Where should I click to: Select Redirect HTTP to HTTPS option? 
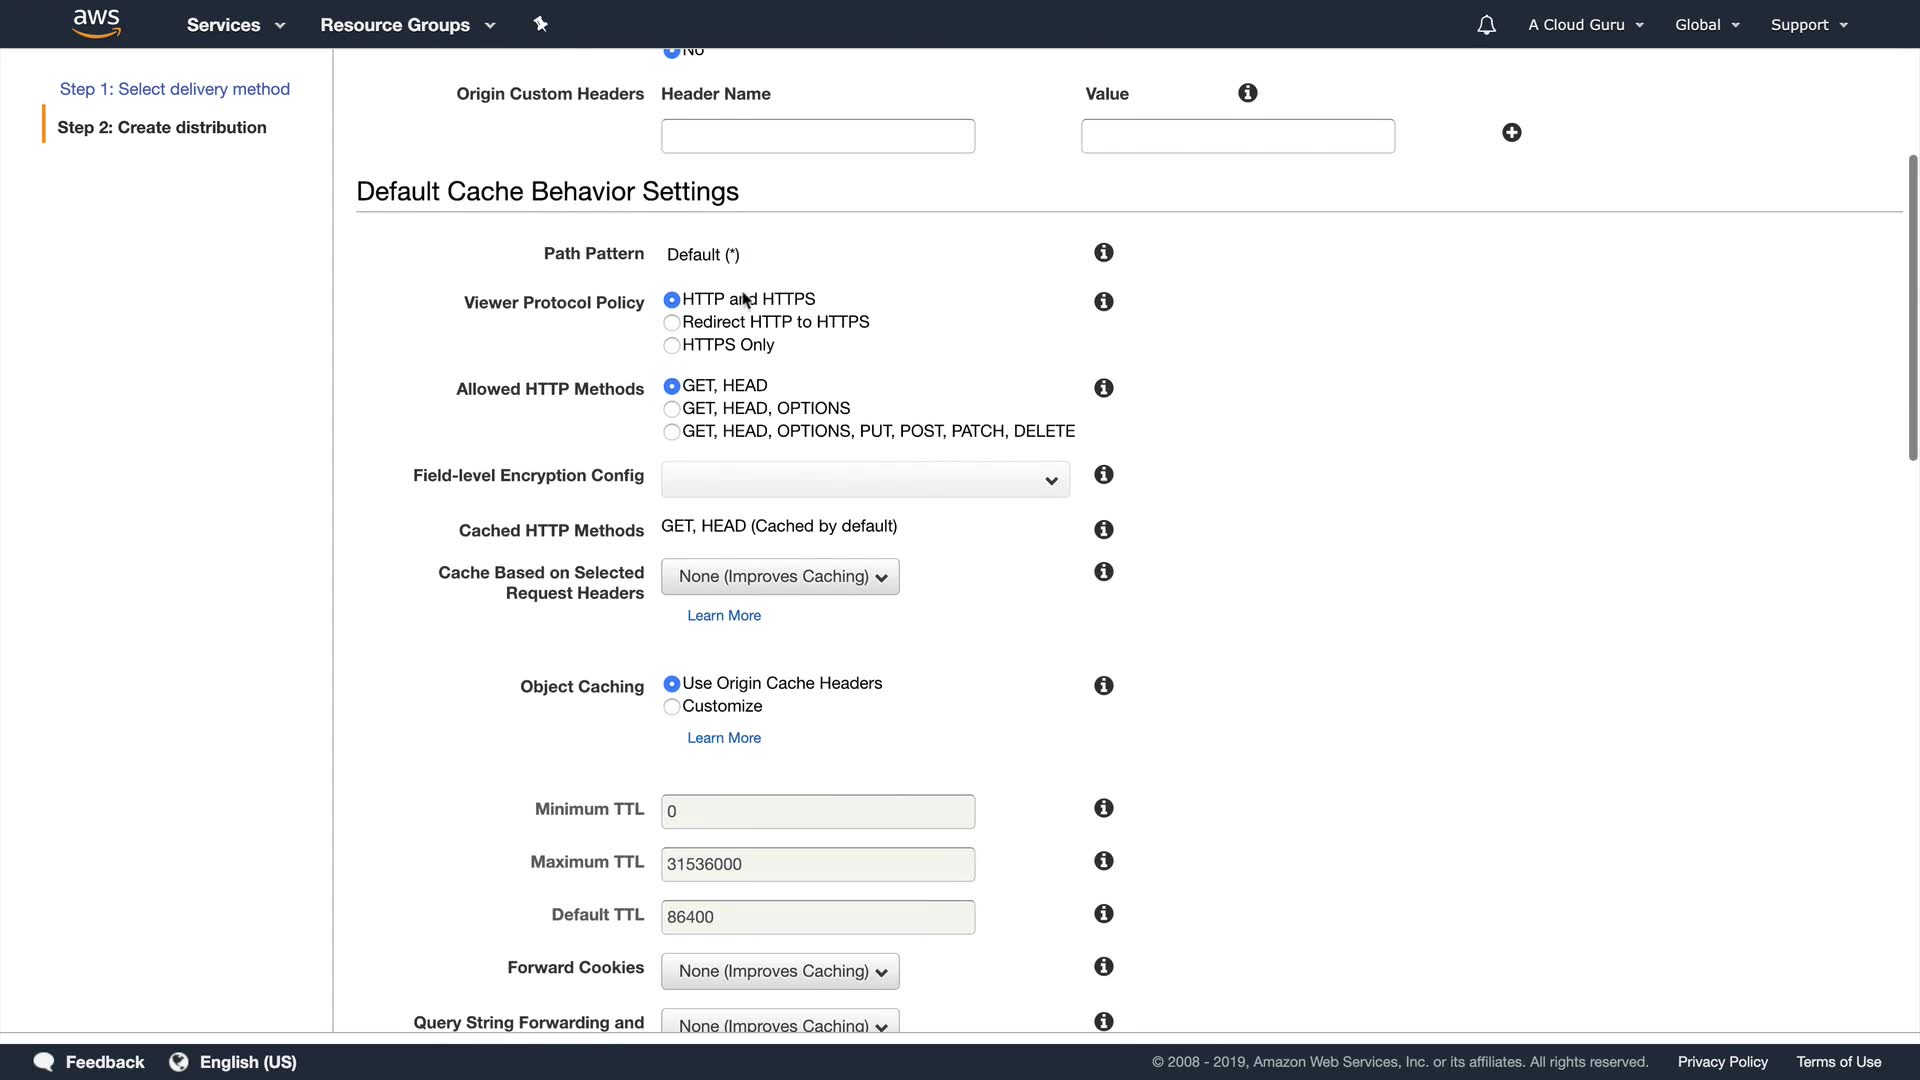click(x=672, y=323)
